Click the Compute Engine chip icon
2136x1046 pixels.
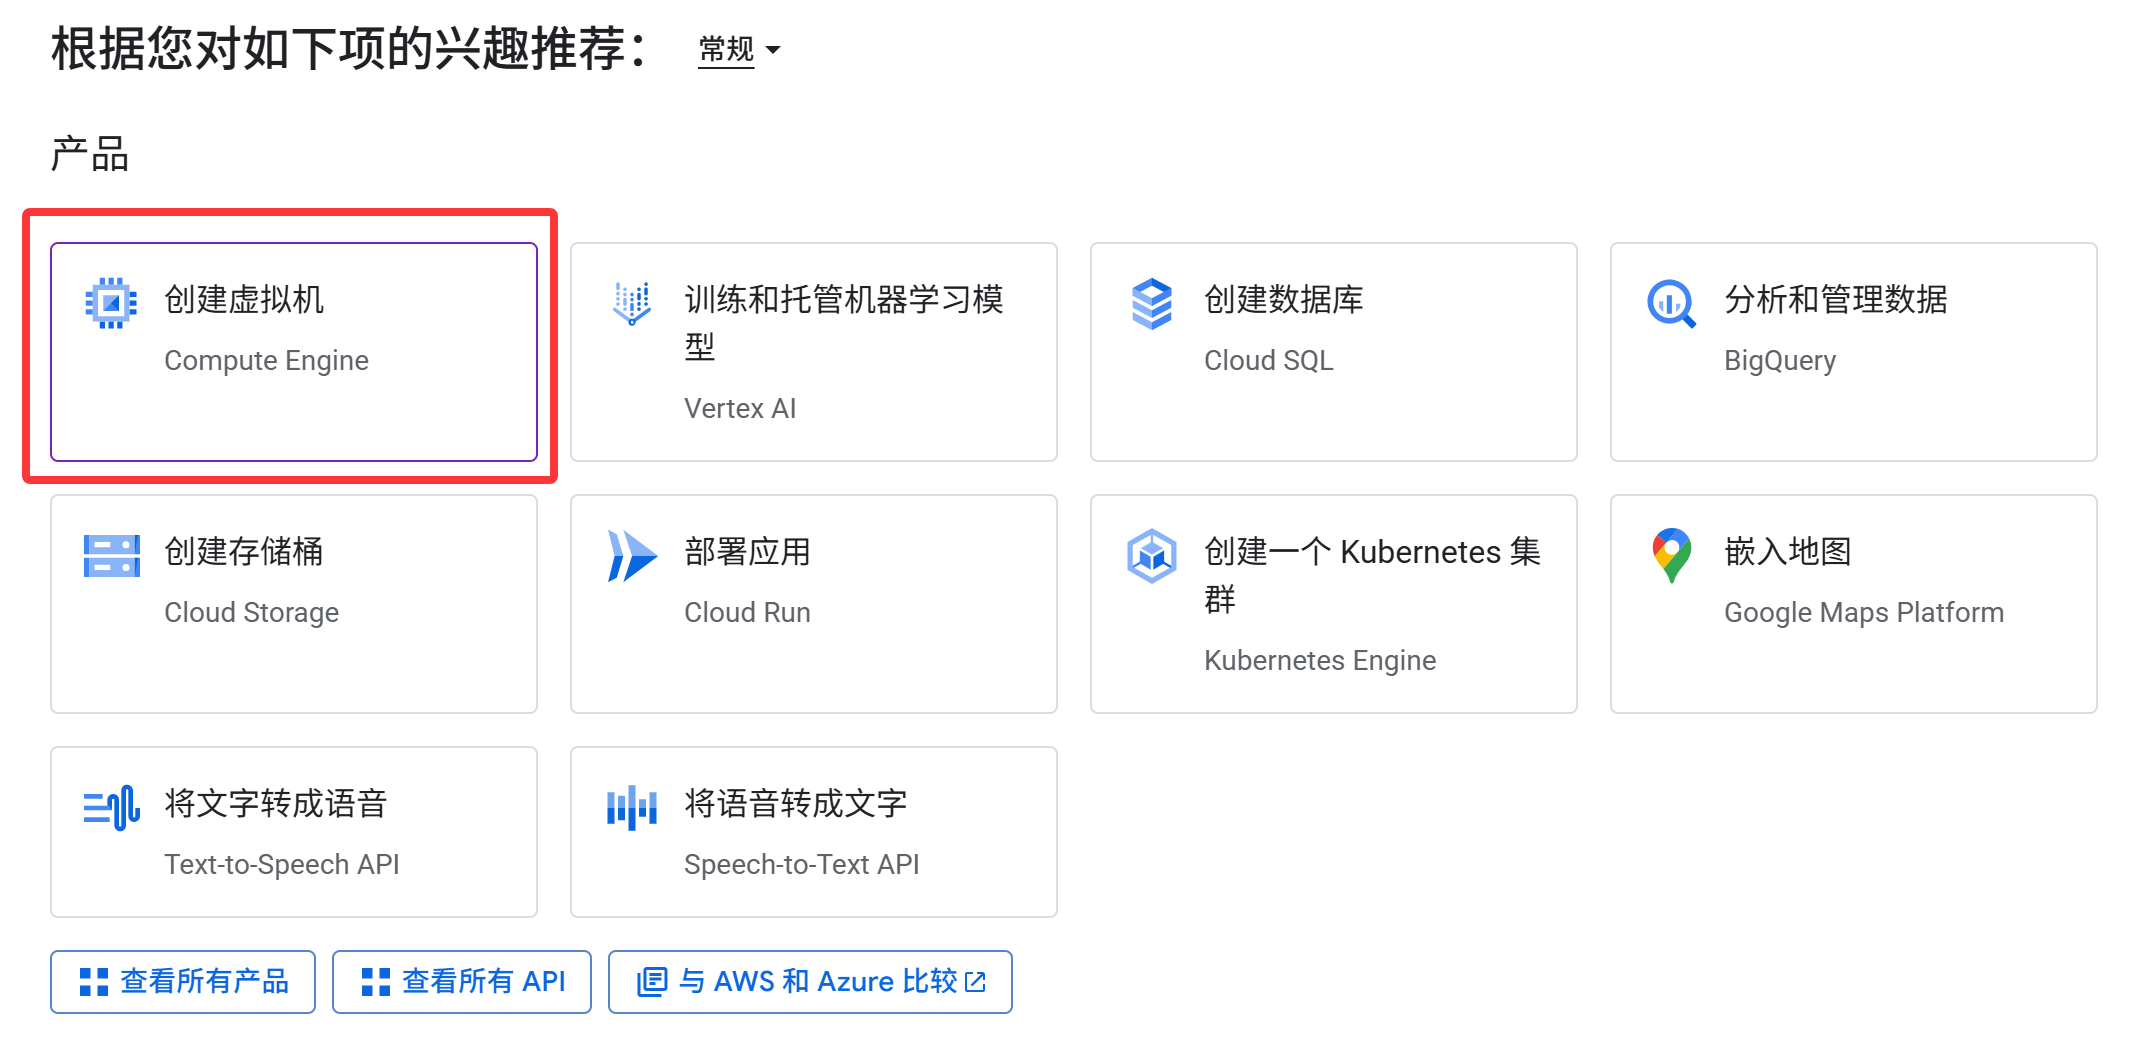click(x=111, y=302)
